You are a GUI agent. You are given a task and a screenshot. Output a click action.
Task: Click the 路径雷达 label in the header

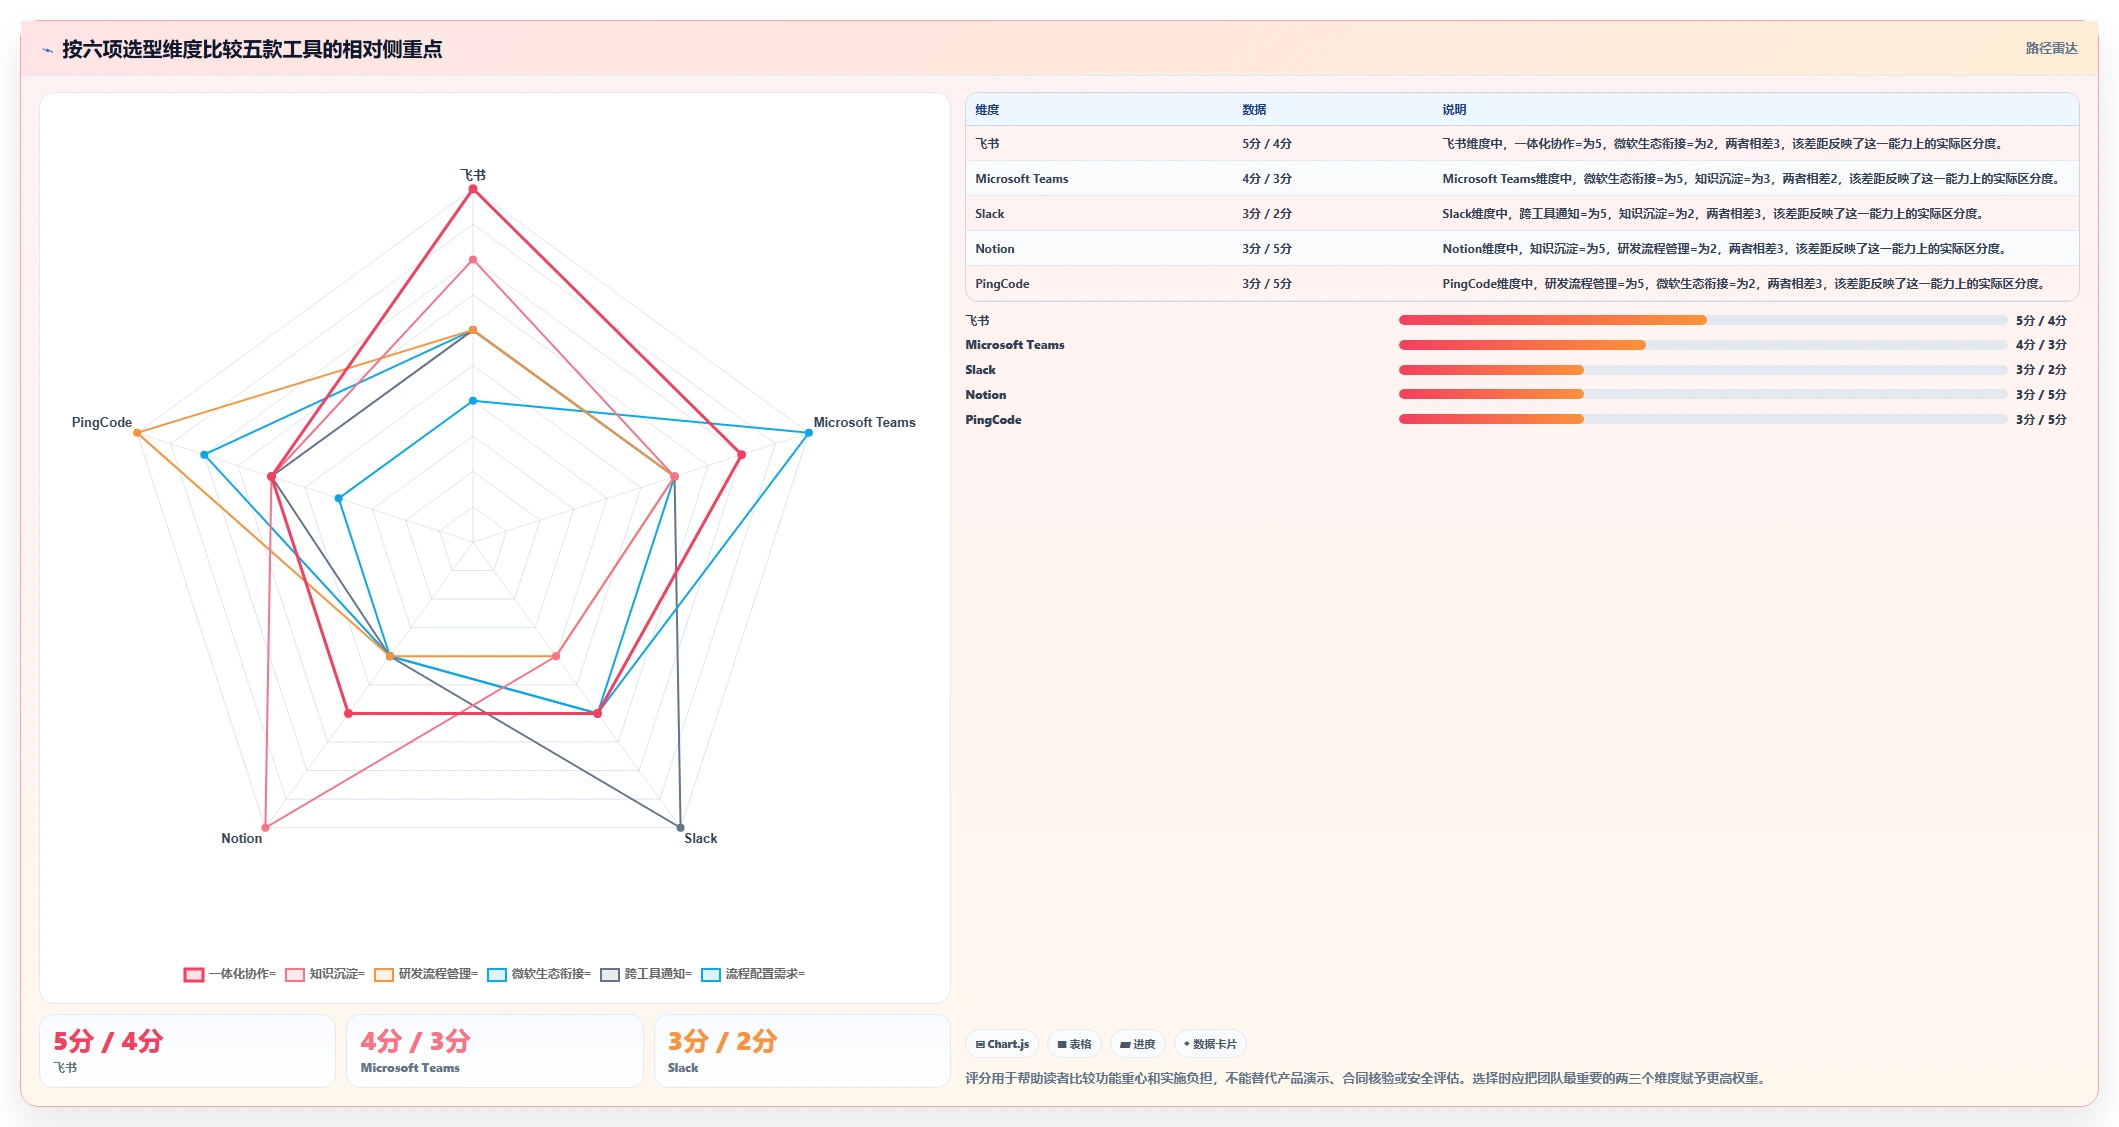2051,48
